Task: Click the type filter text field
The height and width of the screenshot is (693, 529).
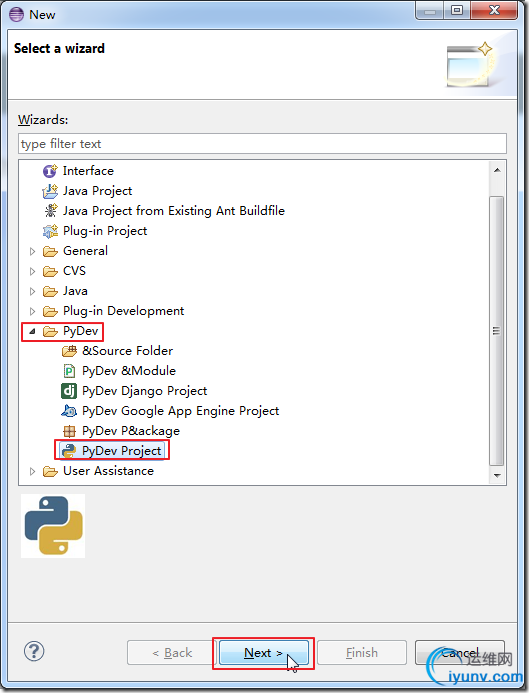Action: point(262,144)
